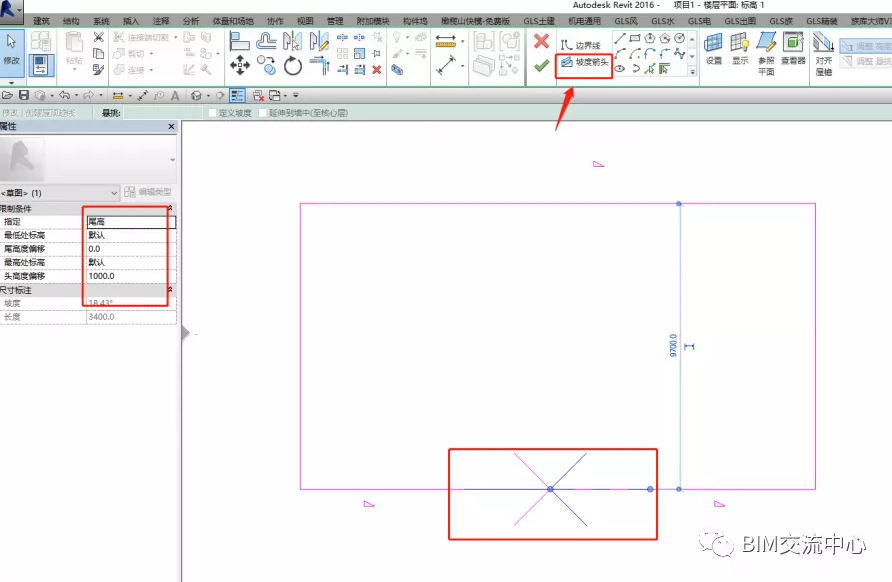Click the 最低处标高 value 默认
The height and width of the screenshot is (582, 892).
pos(131,235)
